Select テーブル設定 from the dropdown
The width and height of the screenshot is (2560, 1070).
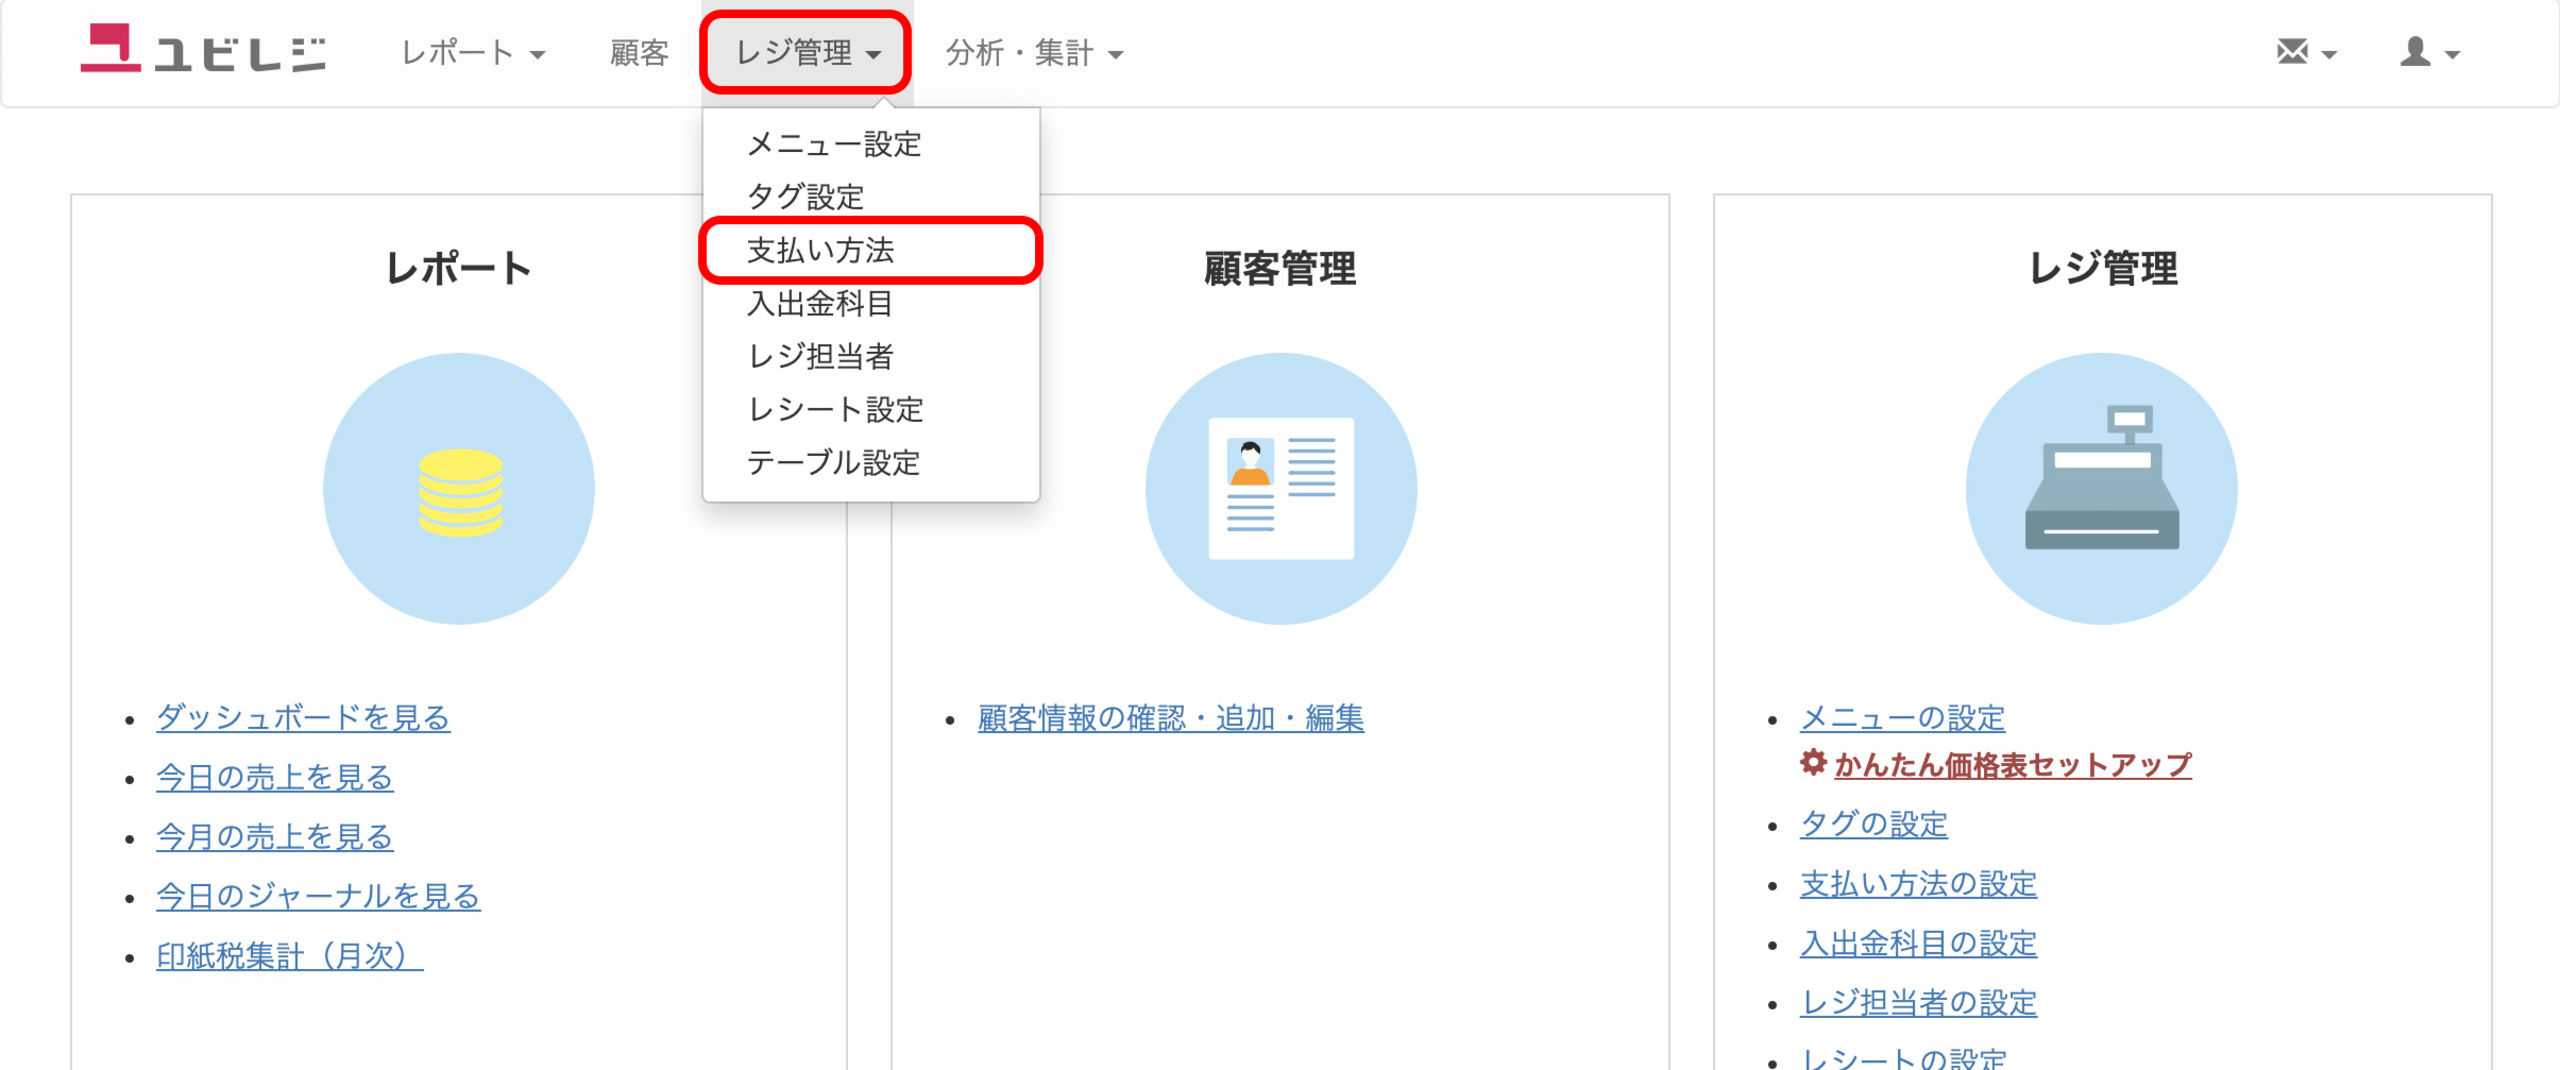click(x=871, y=462)
